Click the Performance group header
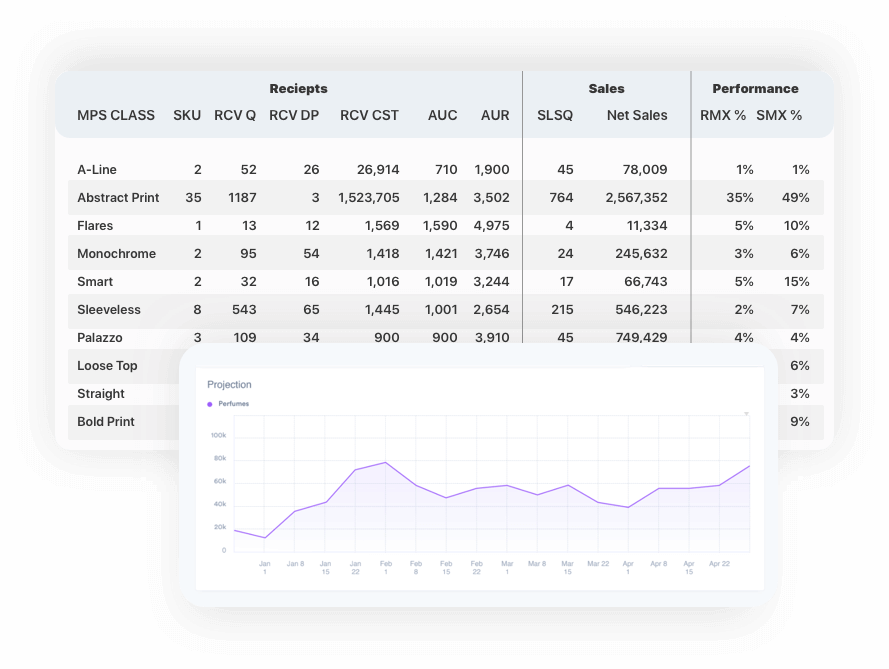The image size is (889, 669). tap(755, 88)
